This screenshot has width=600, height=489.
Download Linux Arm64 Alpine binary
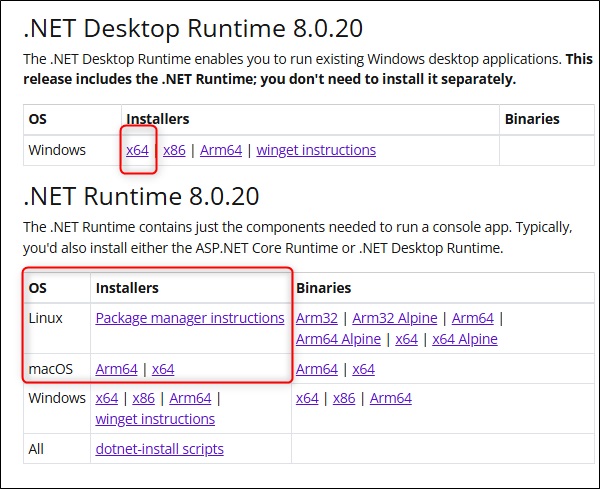point(338,339)
